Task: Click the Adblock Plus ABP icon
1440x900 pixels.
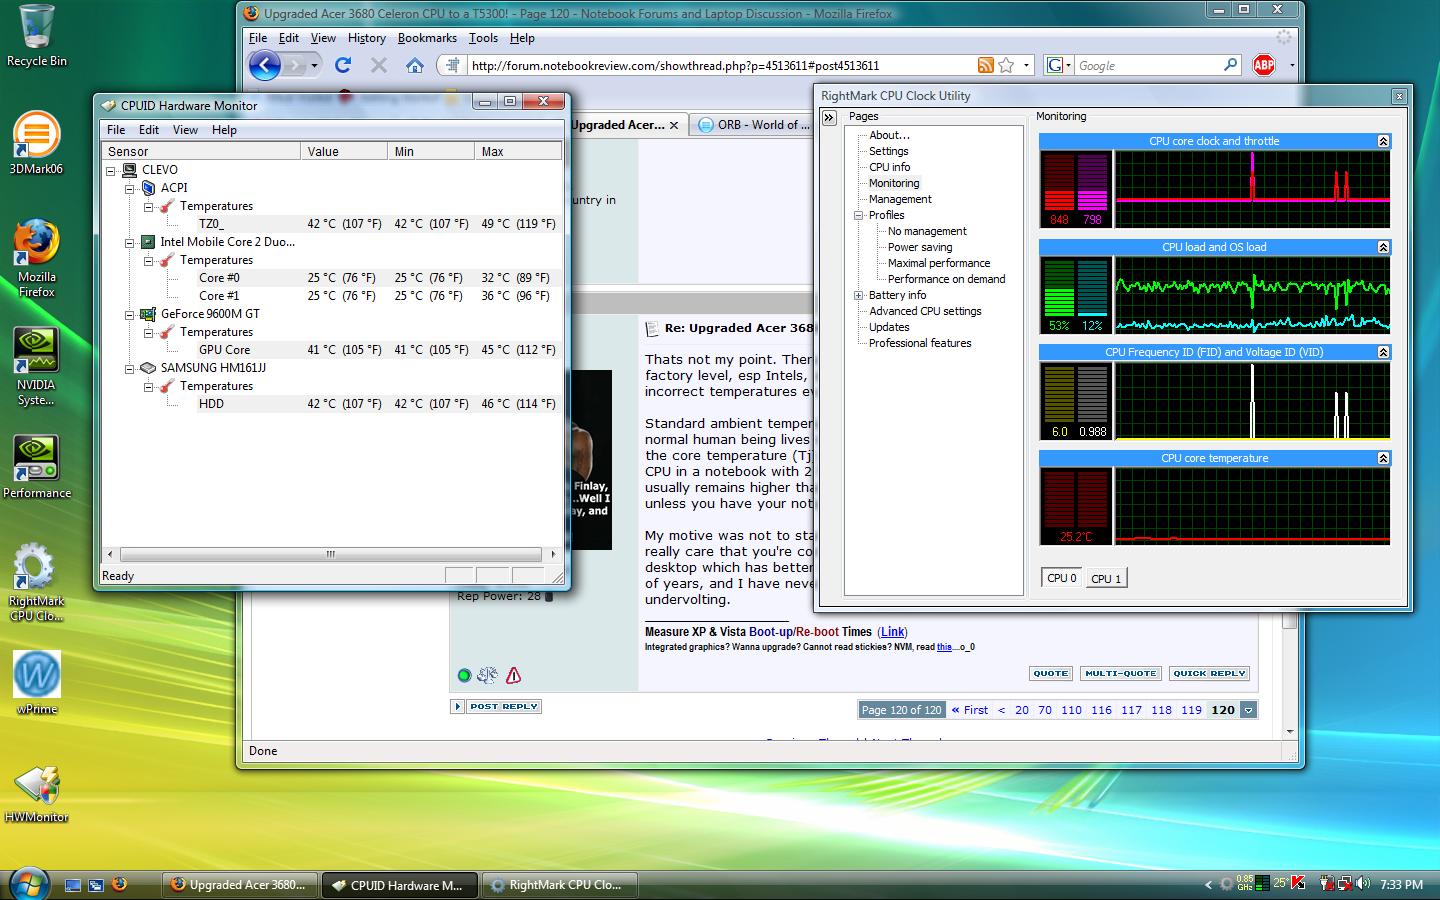Action: click(1264, 65)
